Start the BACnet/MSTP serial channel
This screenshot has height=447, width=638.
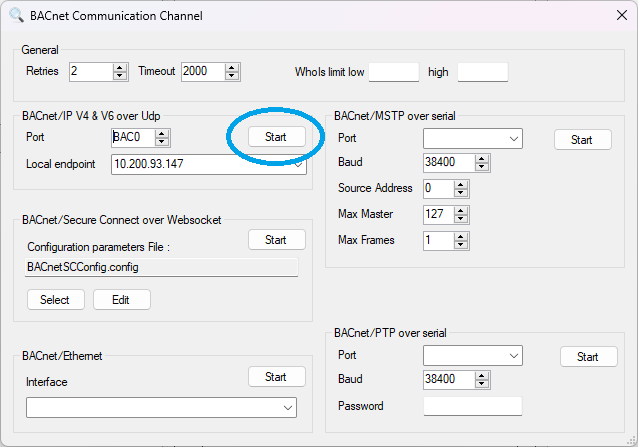[582, 140]
